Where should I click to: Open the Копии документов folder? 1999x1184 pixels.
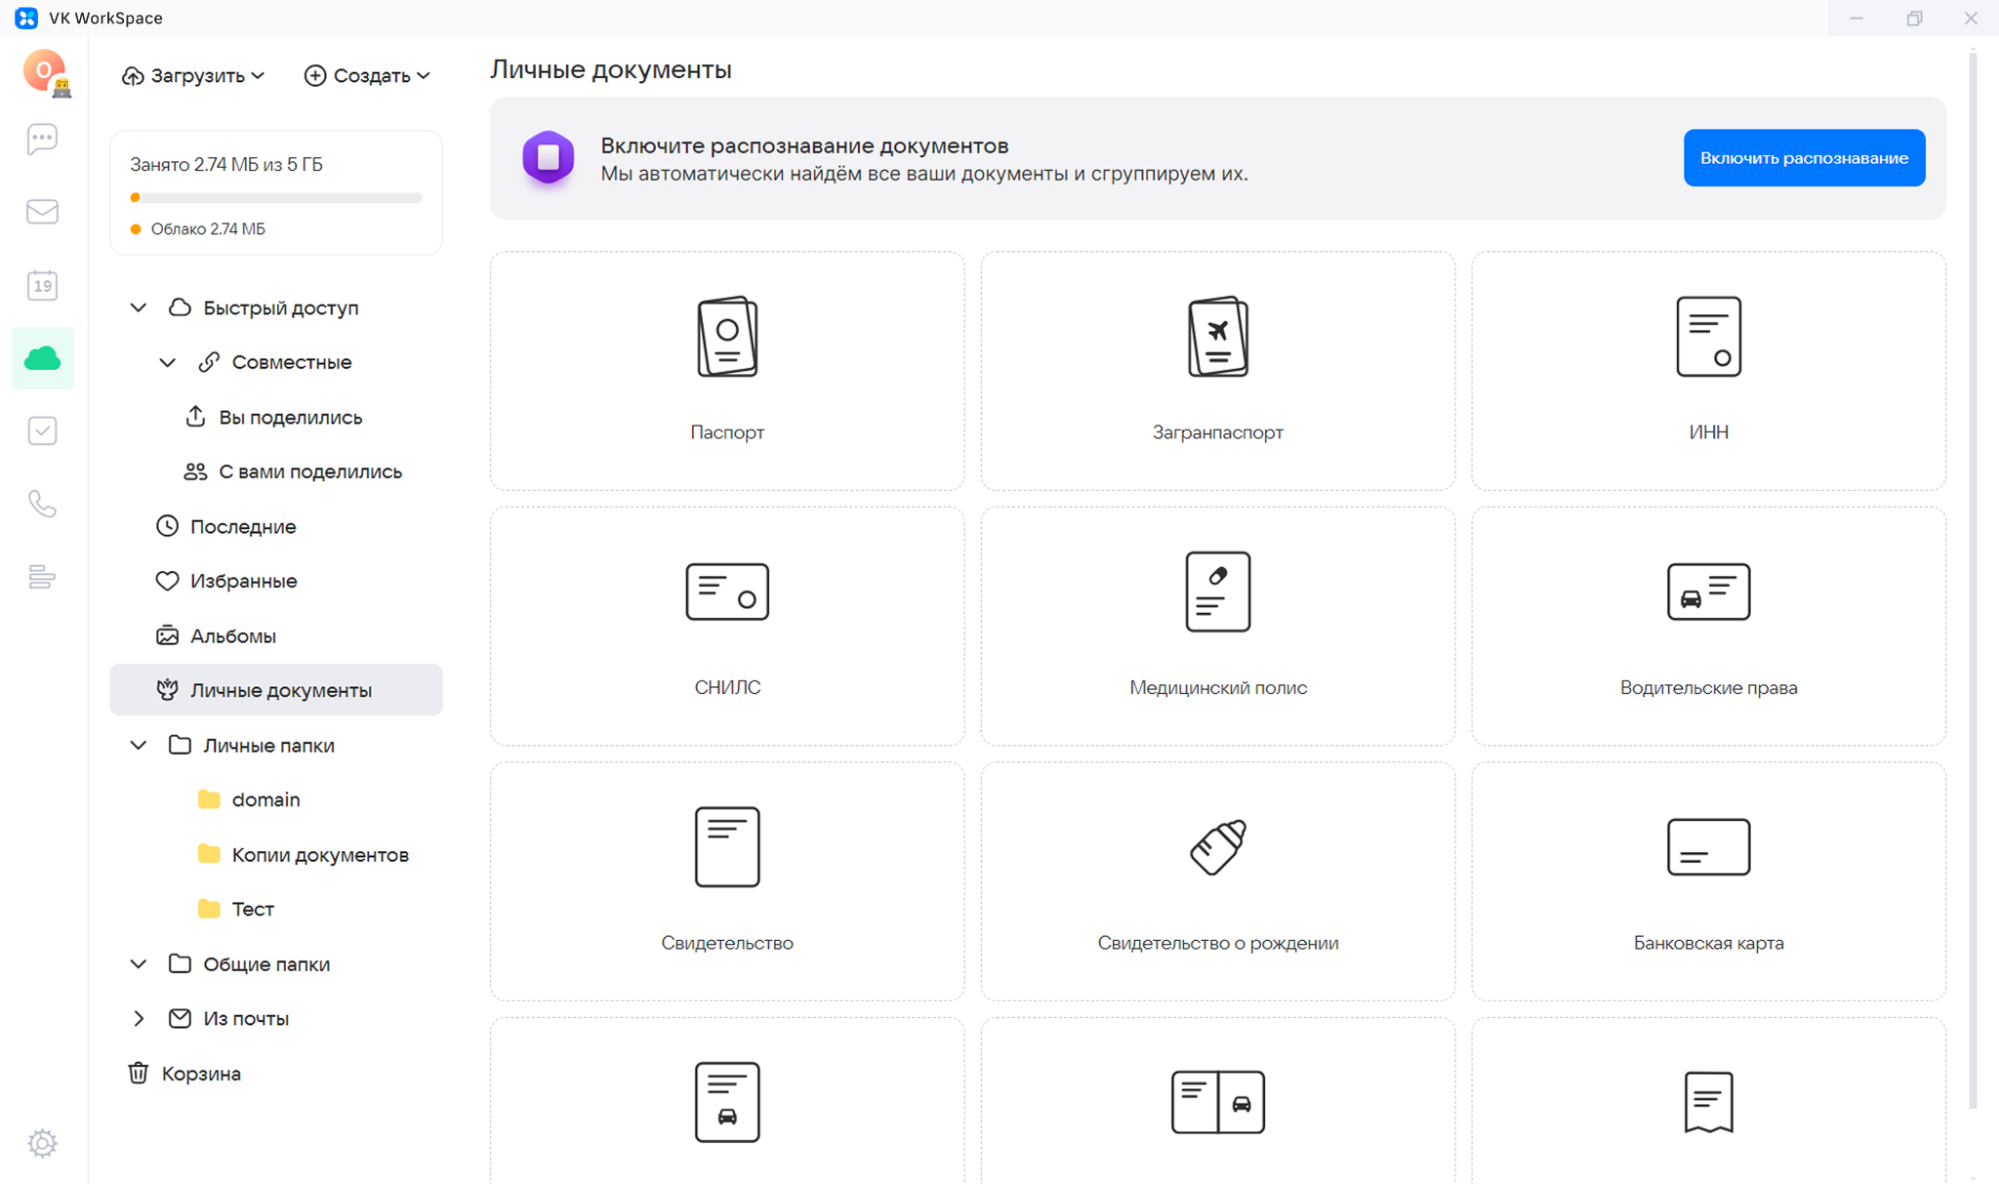point(319,855)
